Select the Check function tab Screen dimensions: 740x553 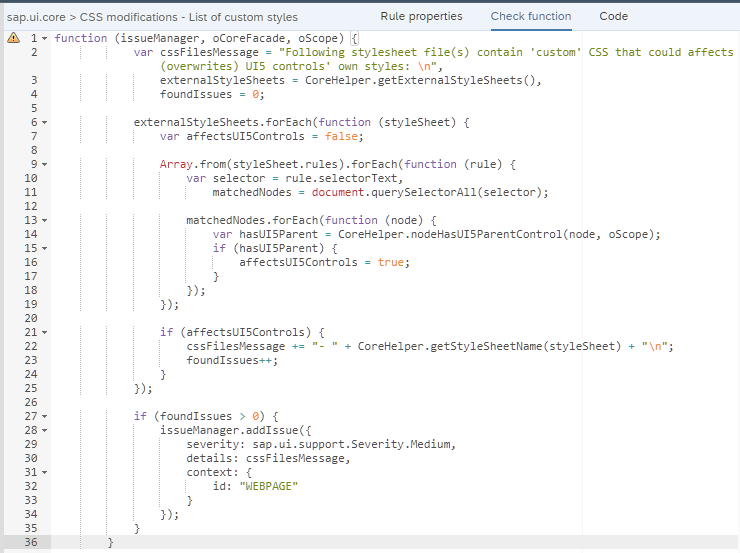pos(530,16)
